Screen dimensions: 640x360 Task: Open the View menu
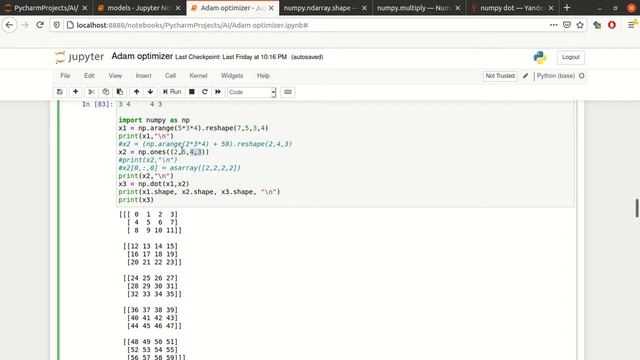click(115, 76)
